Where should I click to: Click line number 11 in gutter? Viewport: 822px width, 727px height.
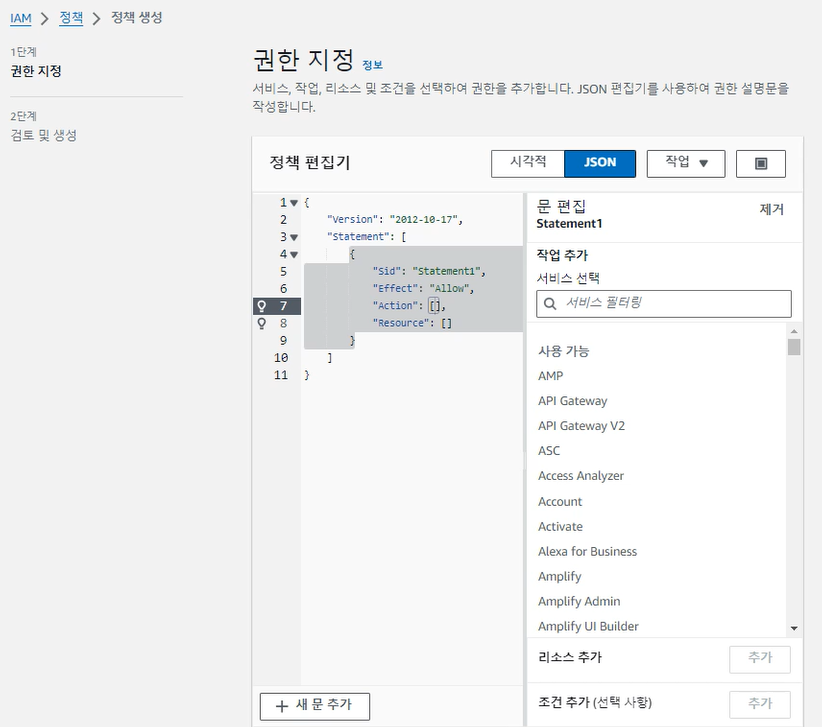point(281,375)
